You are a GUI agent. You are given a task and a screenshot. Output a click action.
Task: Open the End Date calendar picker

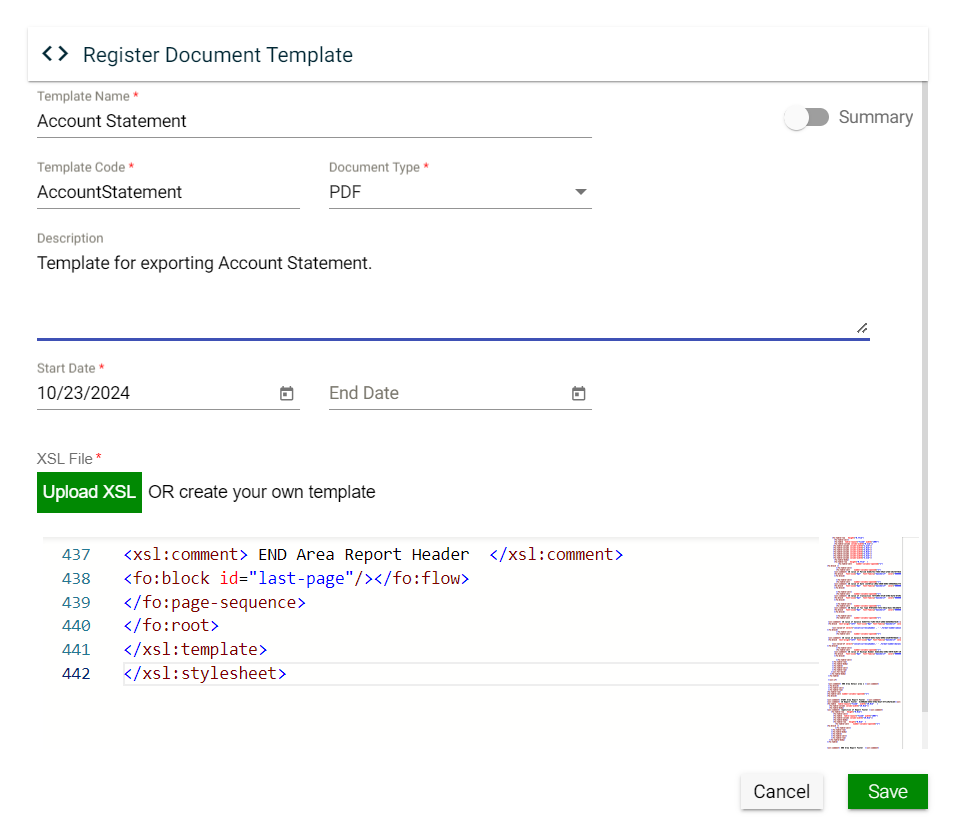coord(578,394)
